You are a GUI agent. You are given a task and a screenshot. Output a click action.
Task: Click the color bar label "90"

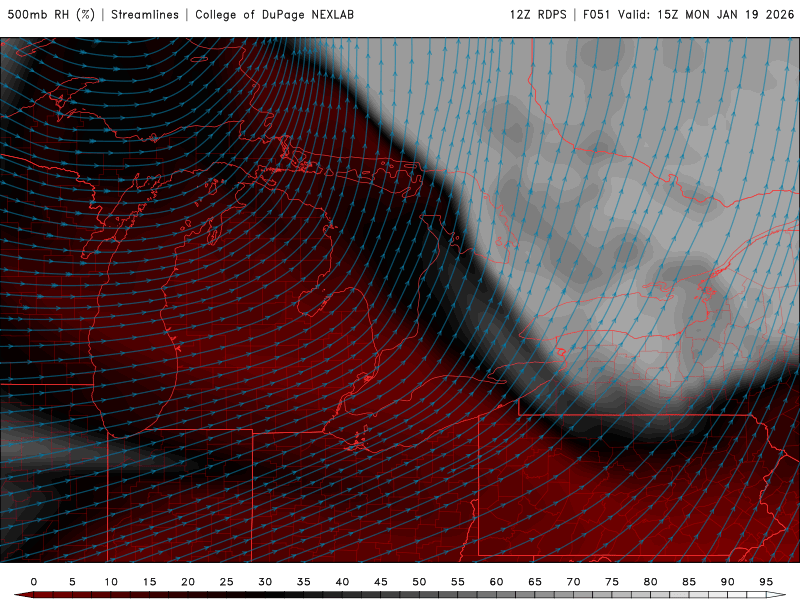727,582
